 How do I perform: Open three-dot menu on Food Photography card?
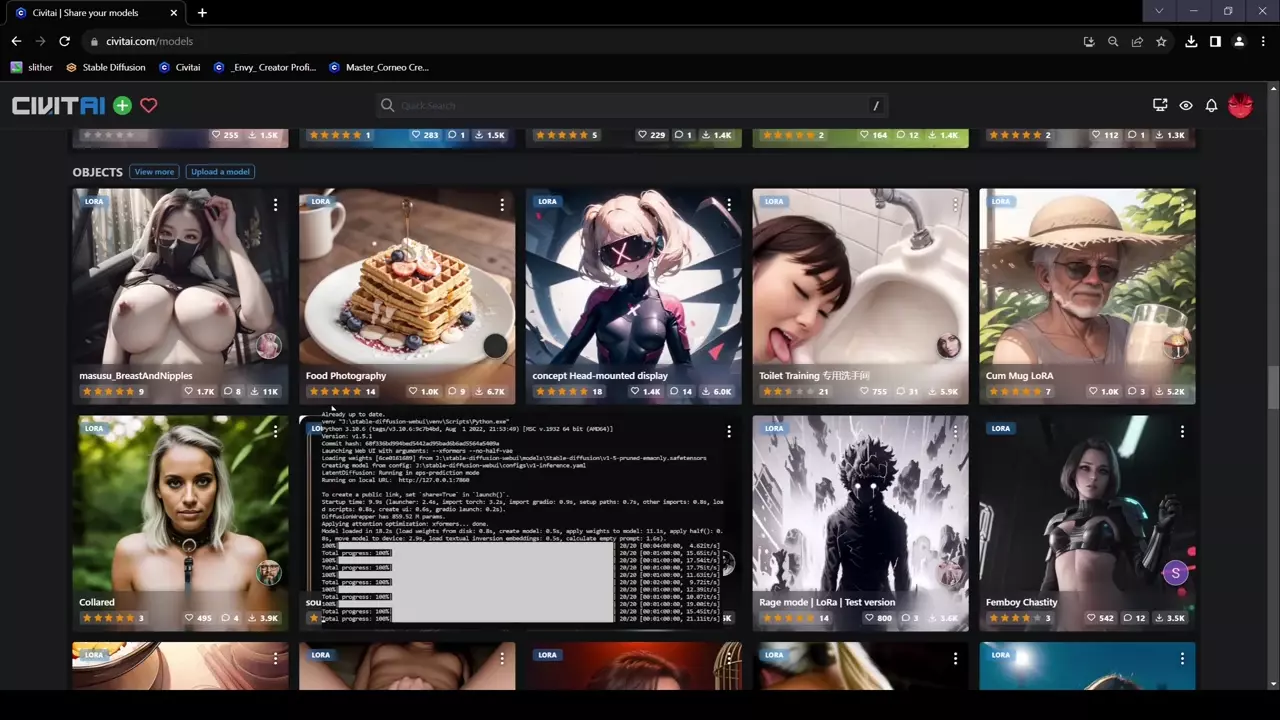502,205
